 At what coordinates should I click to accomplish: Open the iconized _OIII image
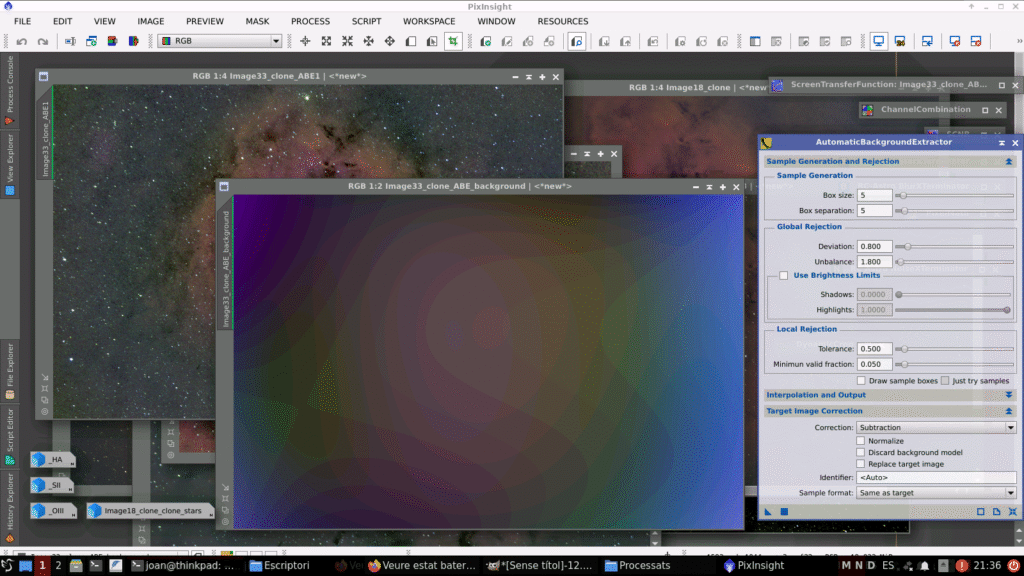click(x=53, y=511)
